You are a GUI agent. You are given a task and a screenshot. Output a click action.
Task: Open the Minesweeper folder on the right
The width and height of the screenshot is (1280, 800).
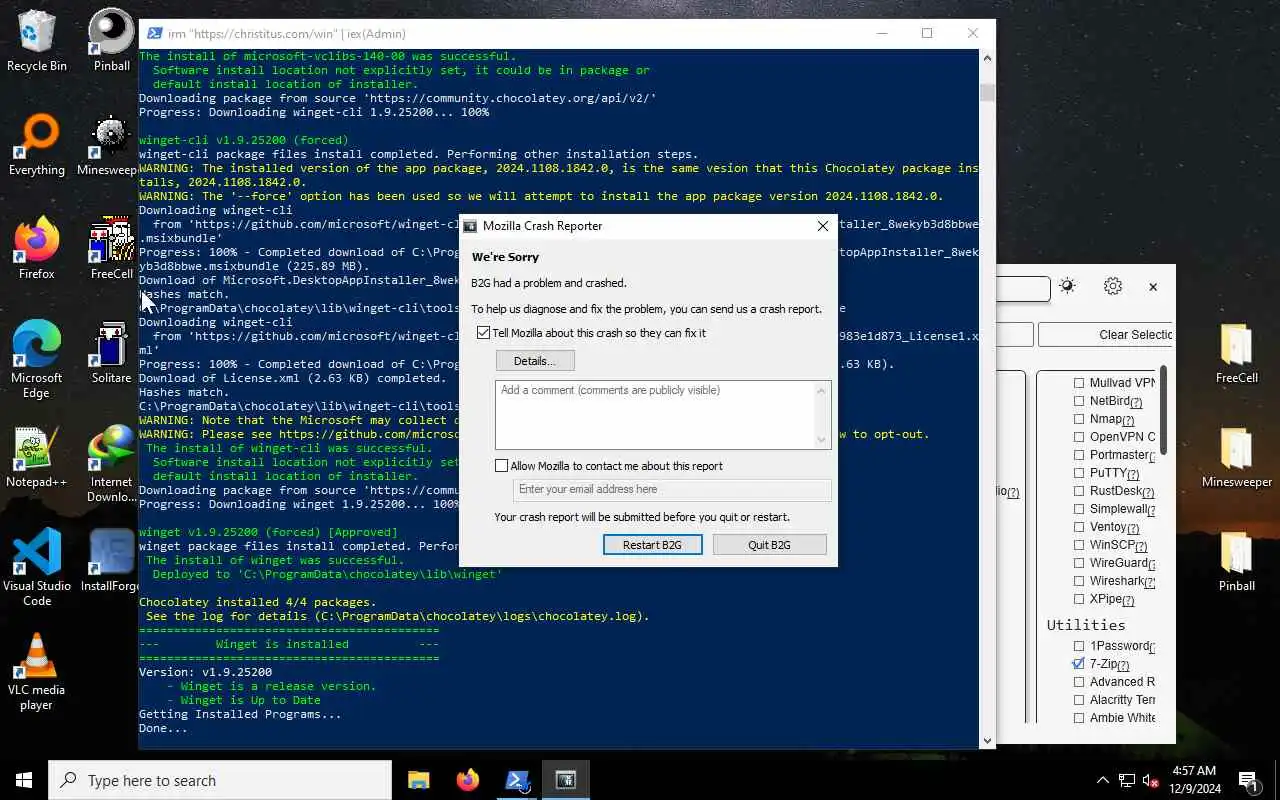click(1237, 458)
